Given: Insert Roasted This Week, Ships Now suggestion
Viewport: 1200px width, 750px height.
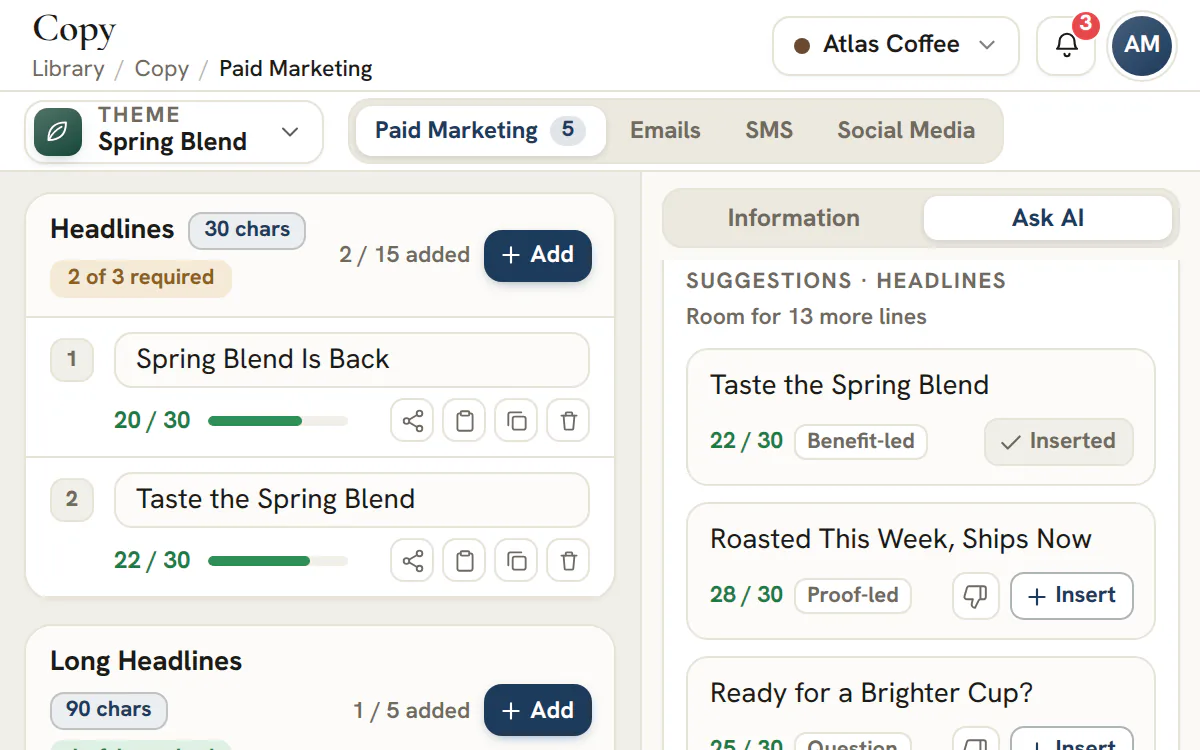Looking at the screenshot, I should click(x=1072, y=596).
